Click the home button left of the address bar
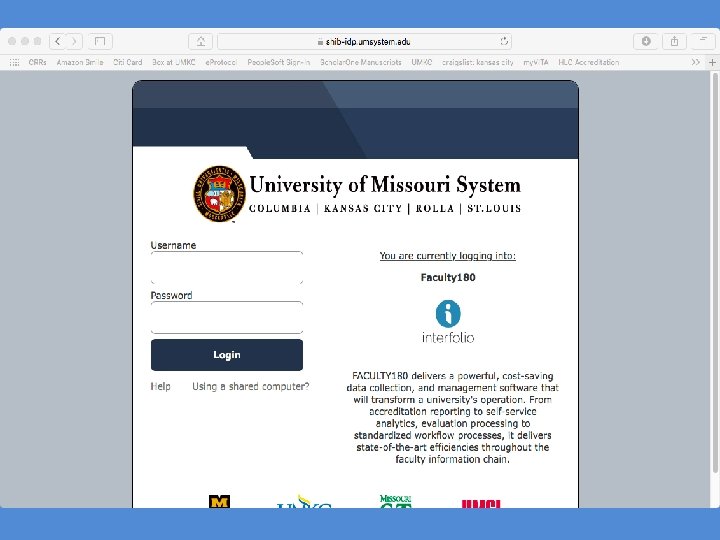 click(x=201, y=41)
